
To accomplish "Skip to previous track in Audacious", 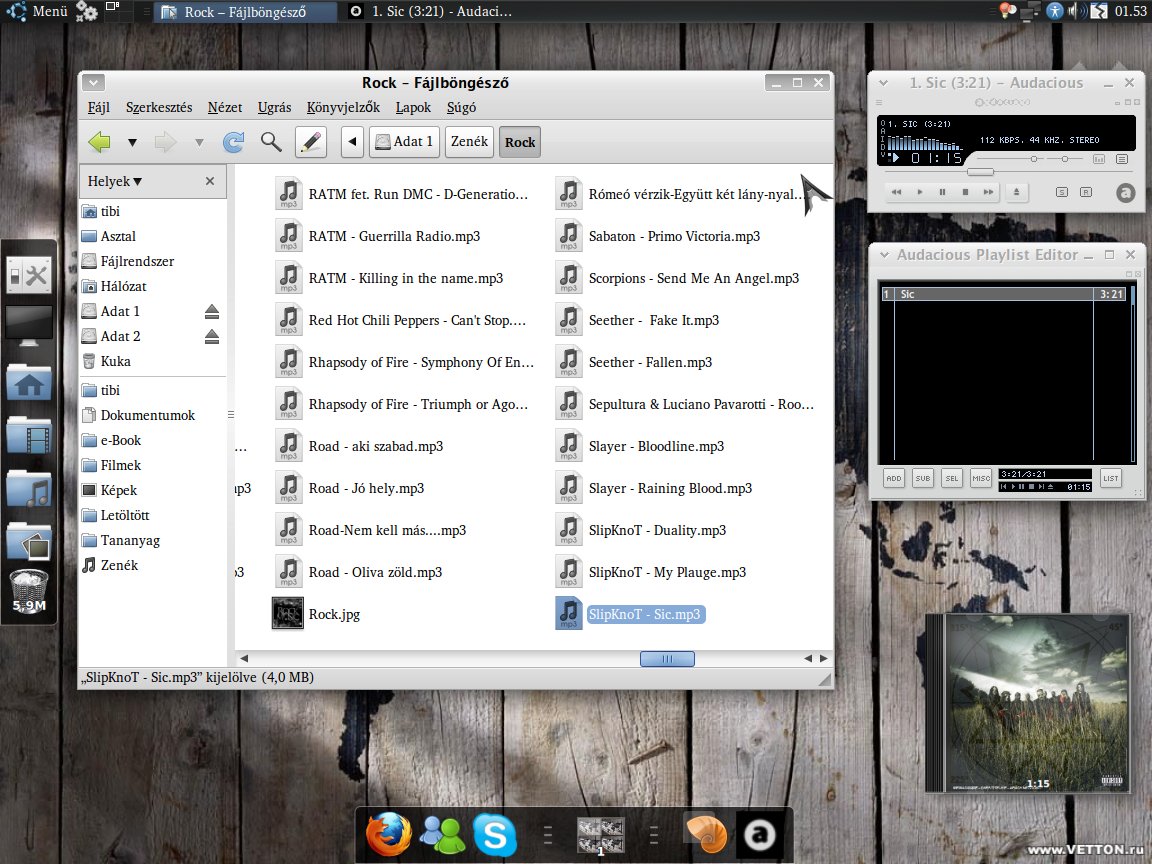I will tap(896, 192).
